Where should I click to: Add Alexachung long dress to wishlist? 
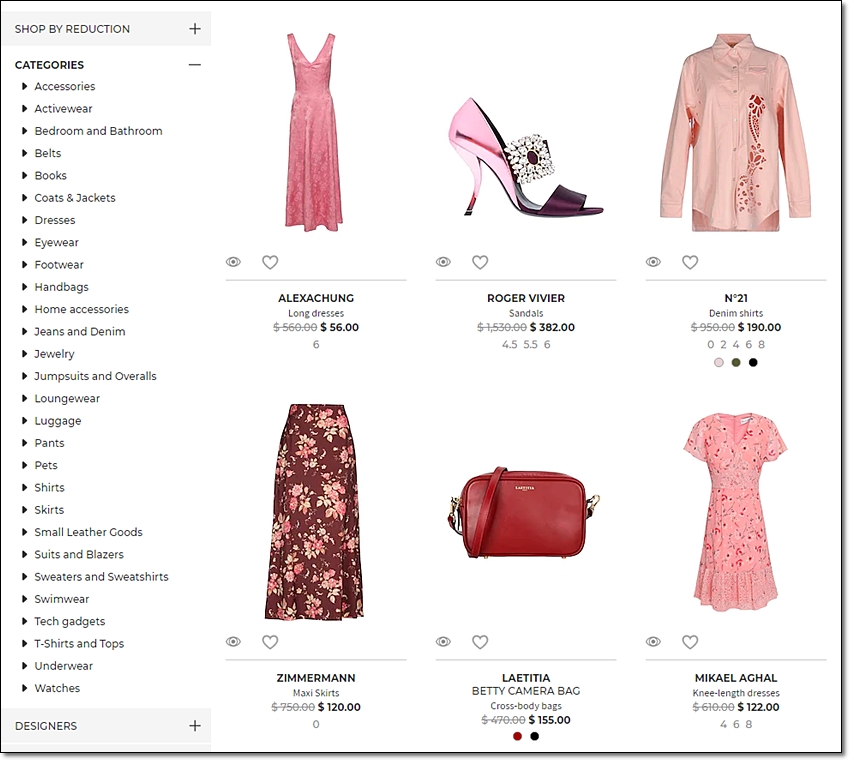click(x=270, y=262)
